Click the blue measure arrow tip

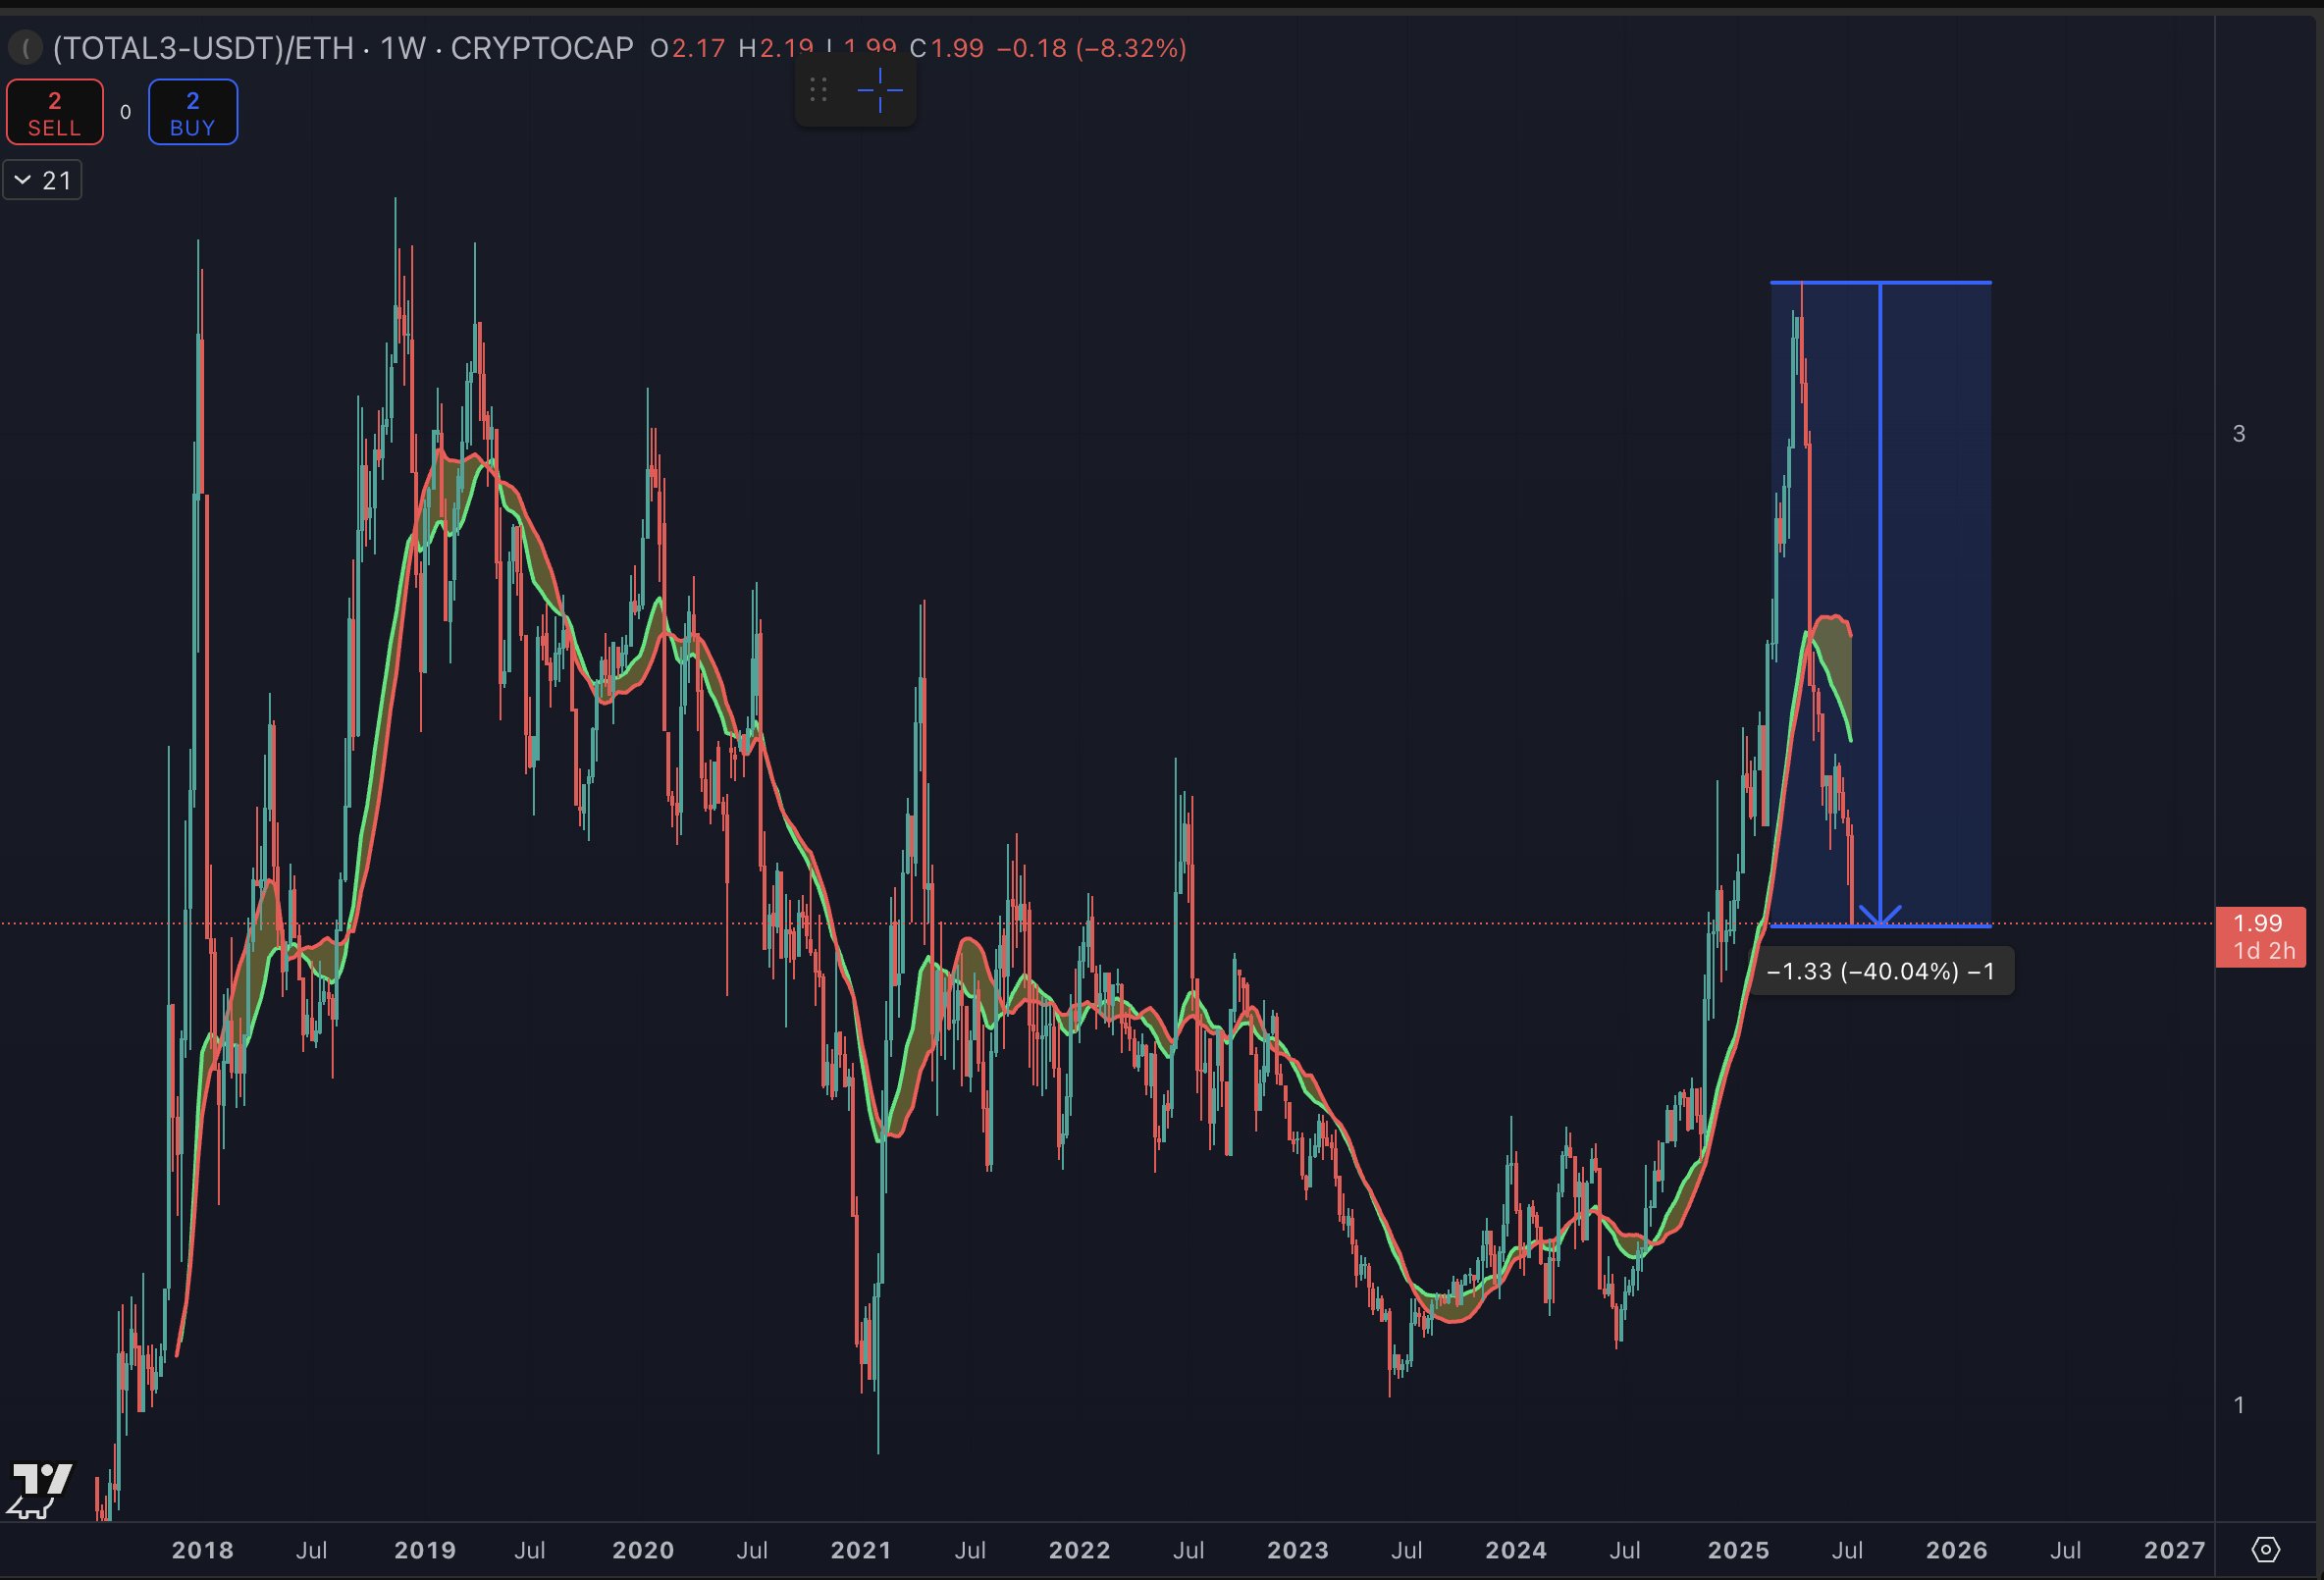(x=1880, y=923)
